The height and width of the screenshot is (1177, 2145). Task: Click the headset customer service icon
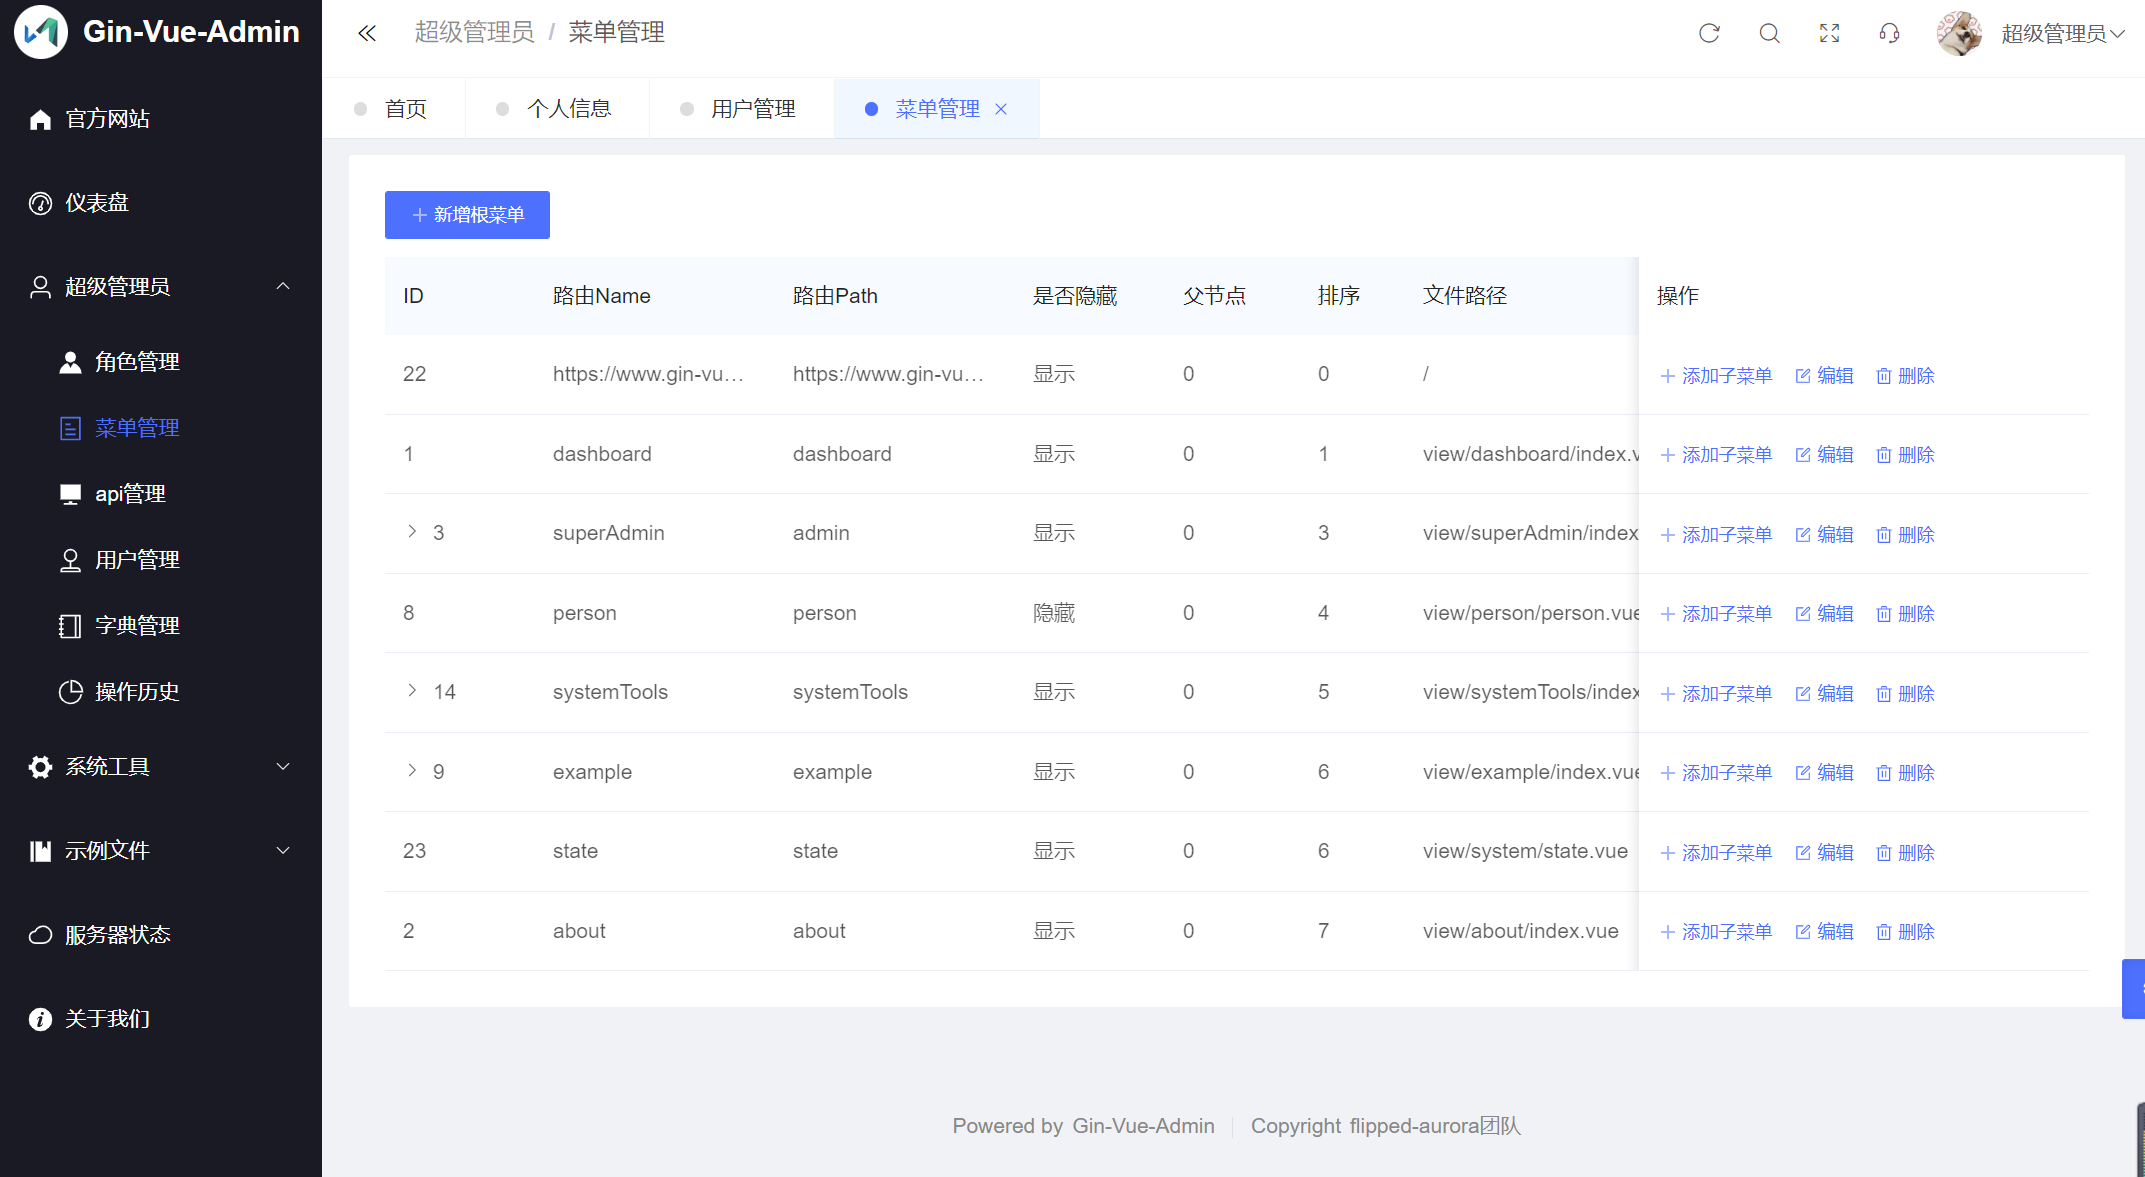tap(1889, 33)
